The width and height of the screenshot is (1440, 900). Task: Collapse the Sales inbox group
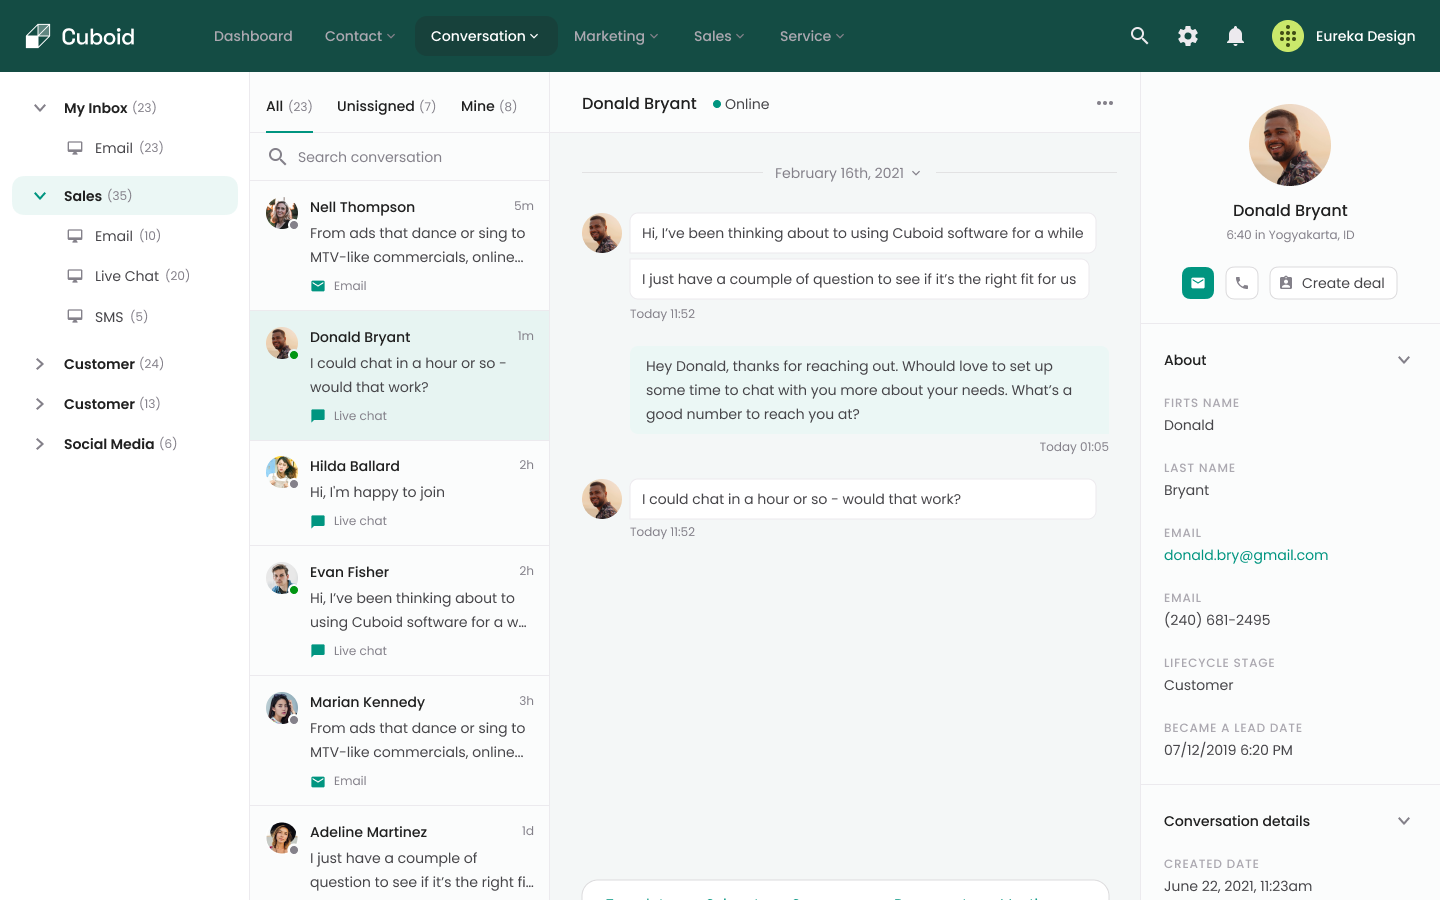click(x=40, y=196)
